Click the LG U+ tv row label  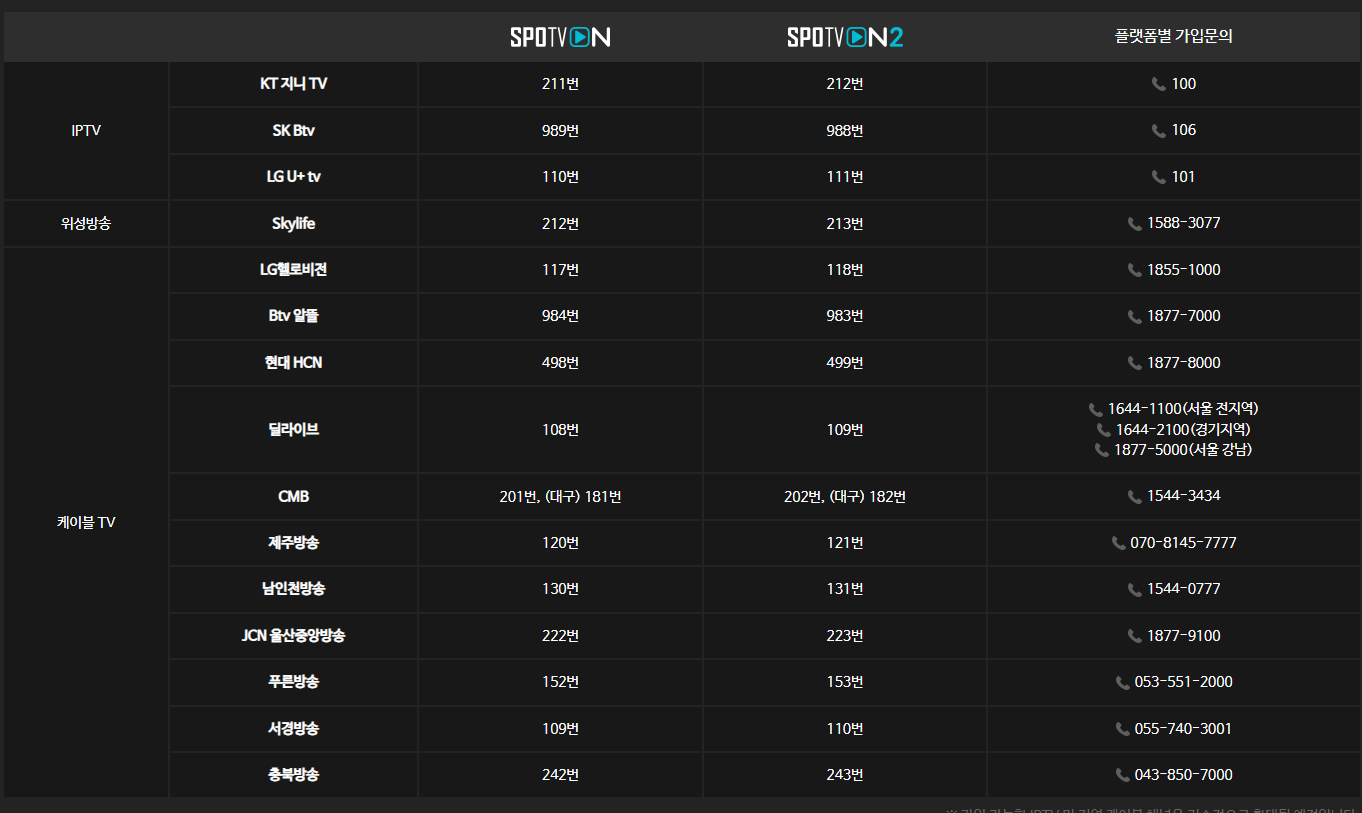pos(293,177)
